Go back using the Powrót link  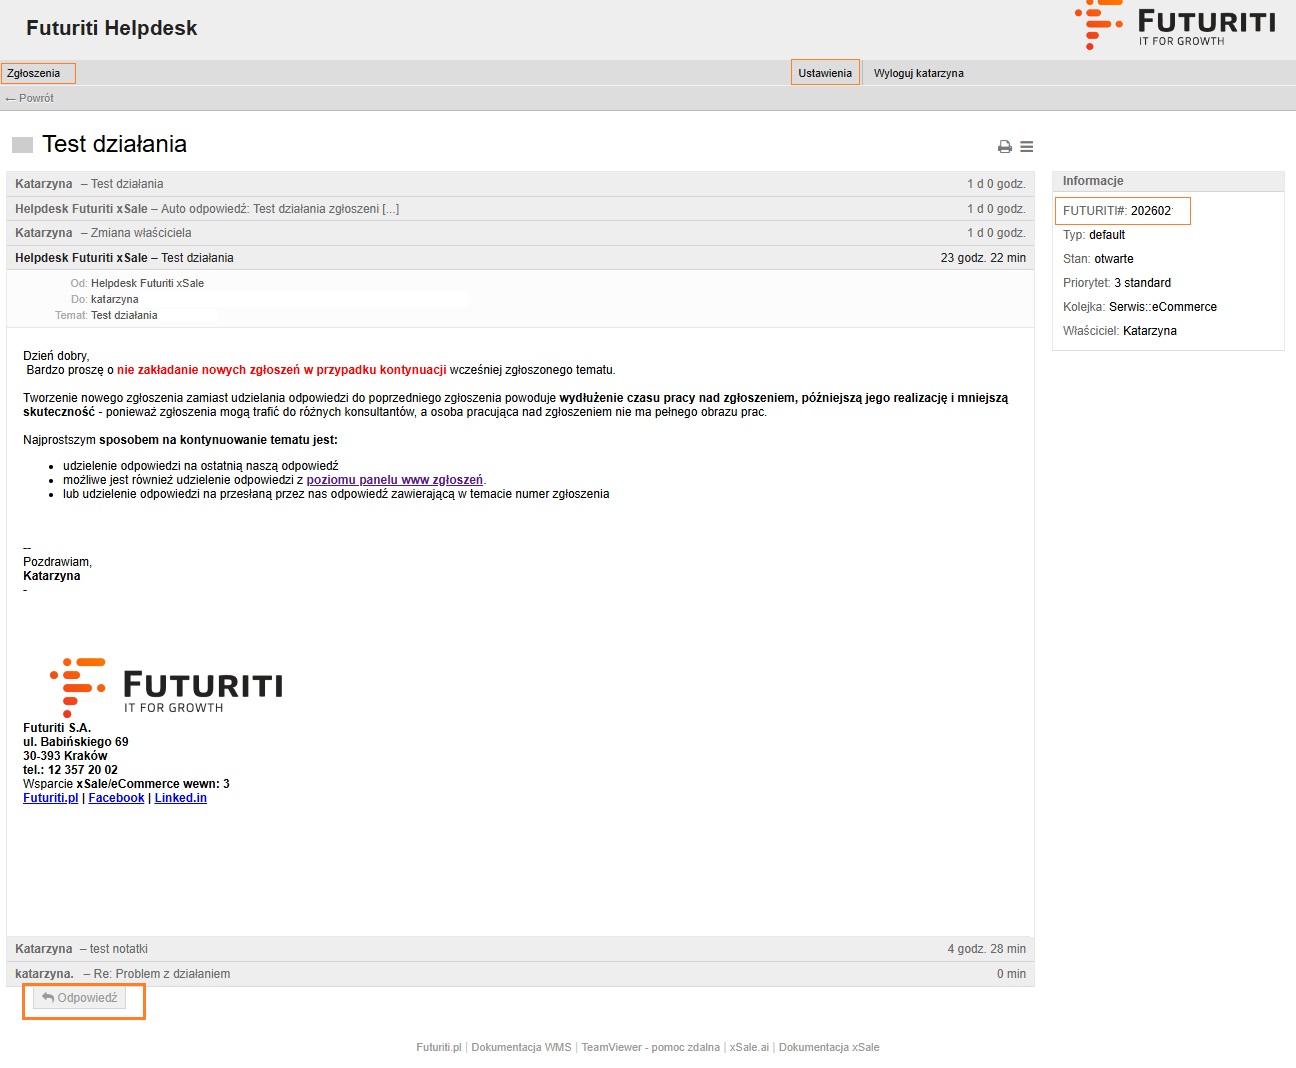(x=30, y=98)
